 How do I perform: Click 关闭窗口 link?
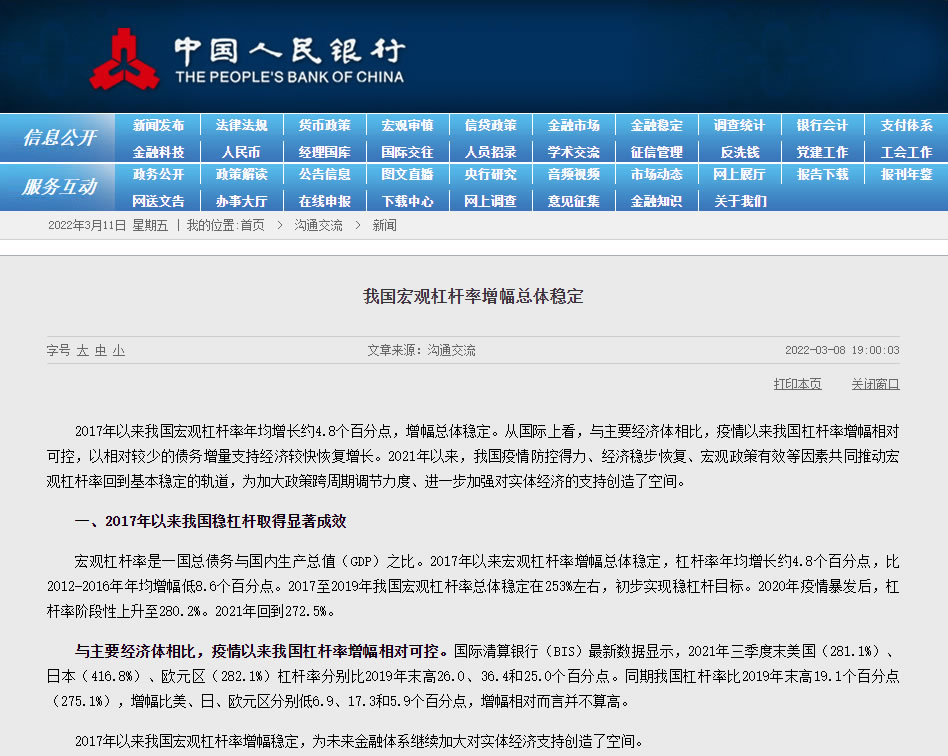pyautogui.click(x=875, y=384)
